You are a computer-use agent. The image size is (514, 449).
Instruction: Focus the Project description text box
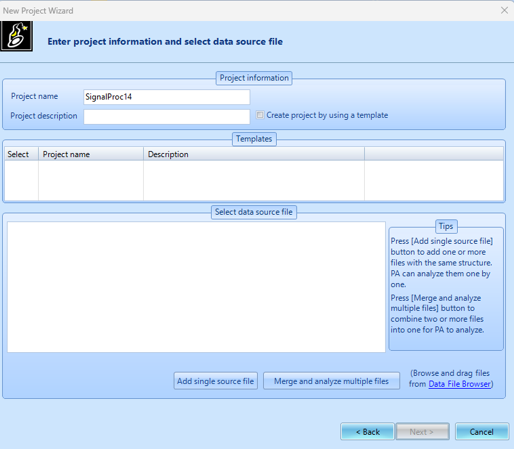tap(167, 117)
